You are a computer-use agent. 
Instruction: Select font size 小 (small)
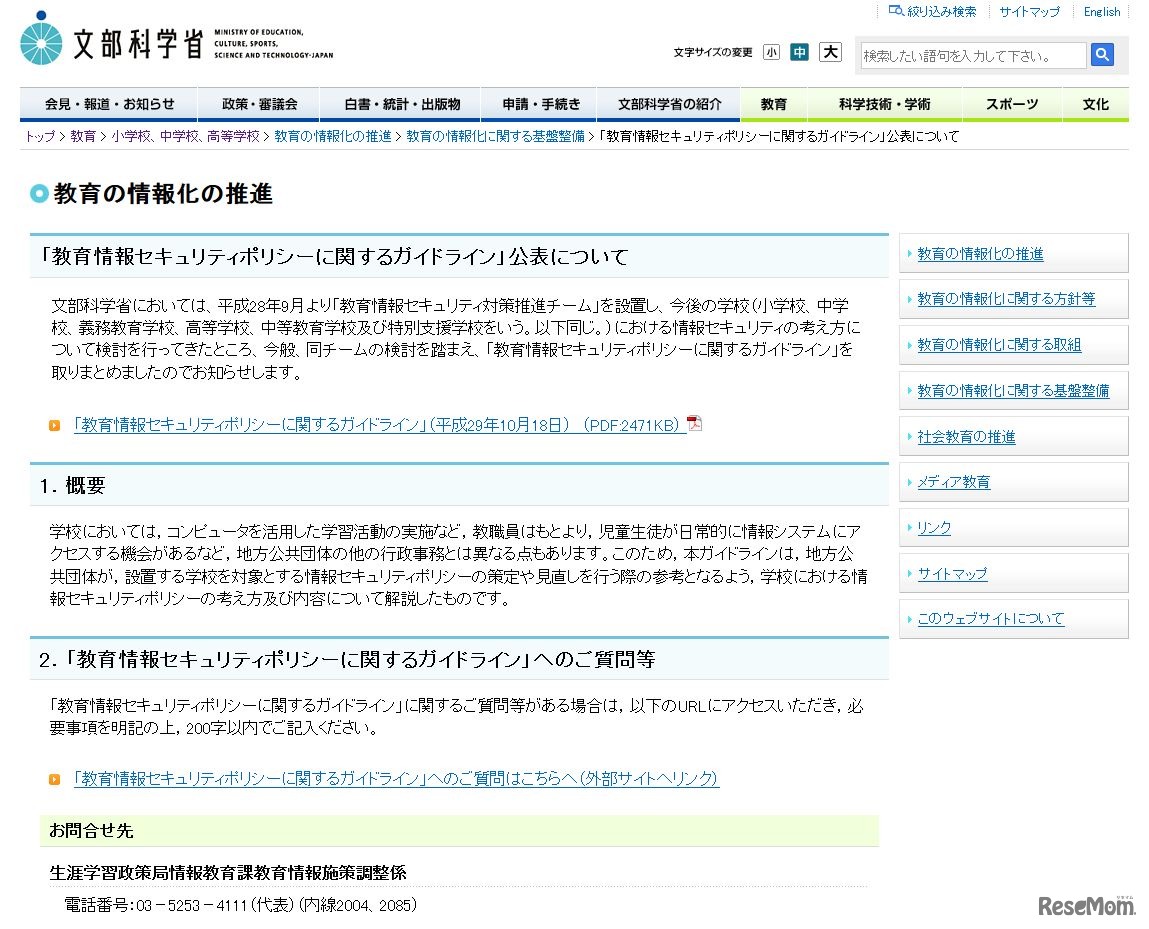coord(771,51)
